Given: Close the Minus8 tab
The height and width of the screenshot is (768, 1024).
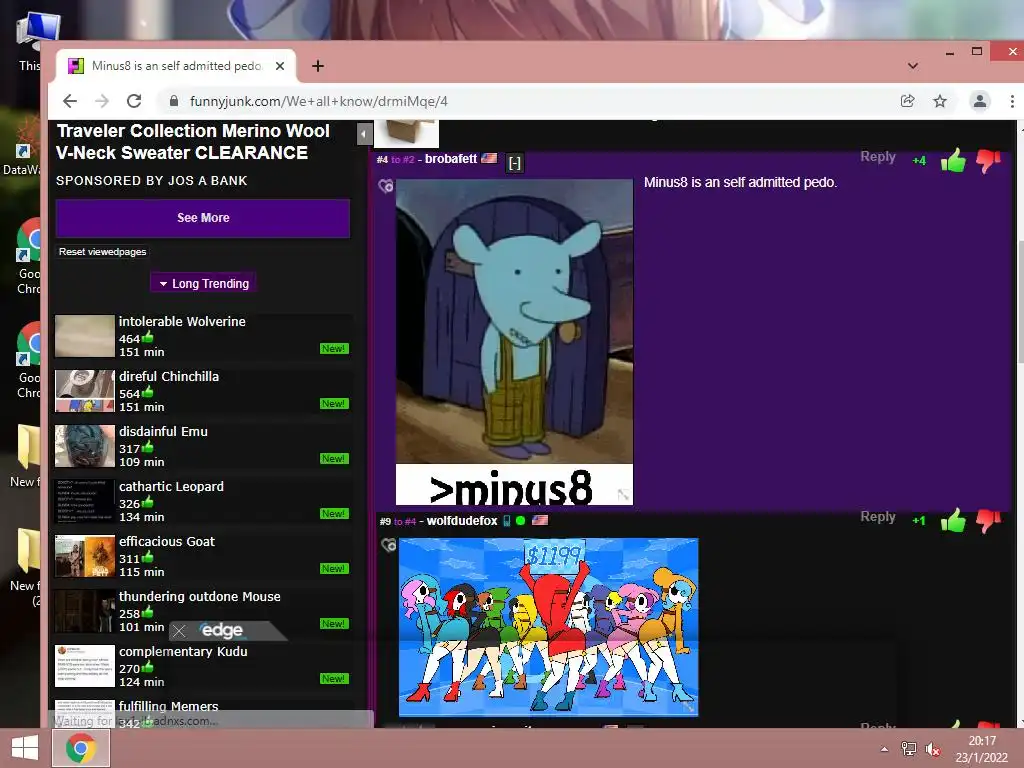Looking at the screenshot, I should [280, 66].
